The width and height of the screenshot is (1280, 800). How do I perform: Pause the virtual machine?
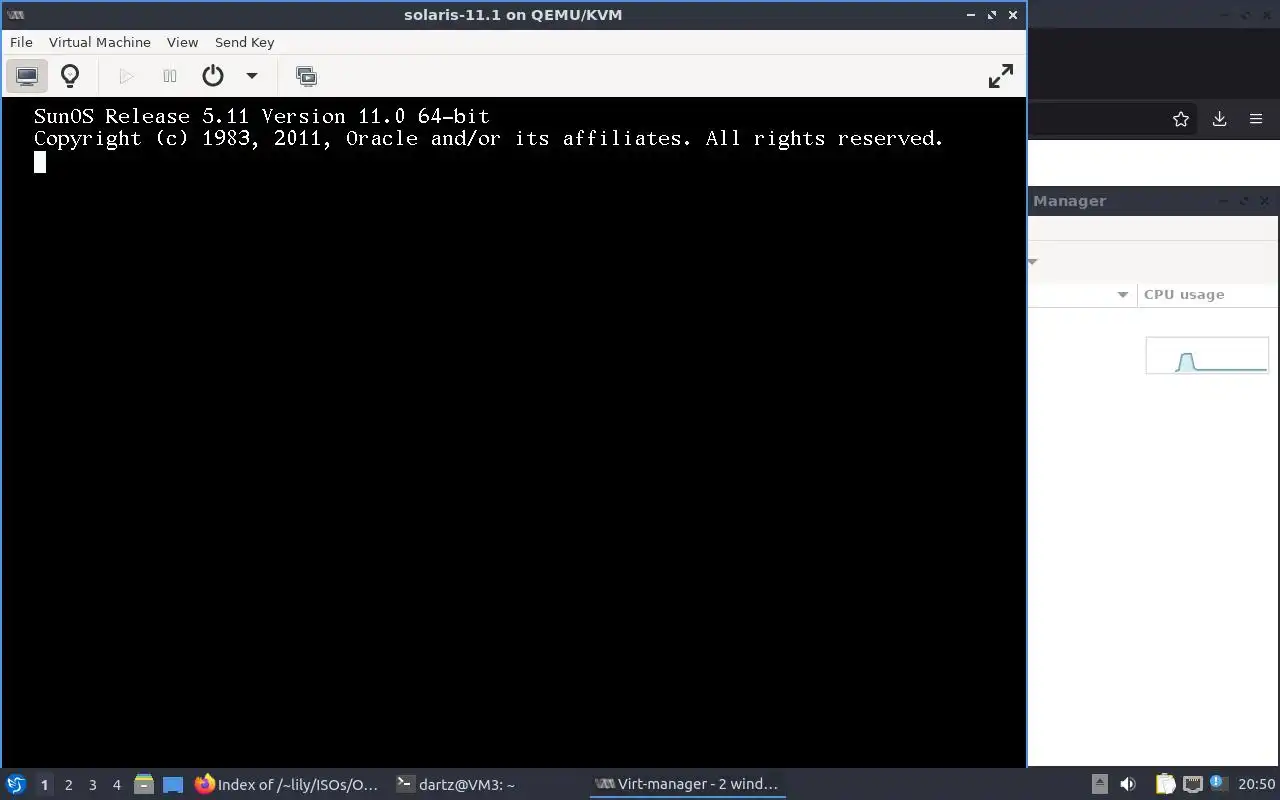[x=170, y=76]
